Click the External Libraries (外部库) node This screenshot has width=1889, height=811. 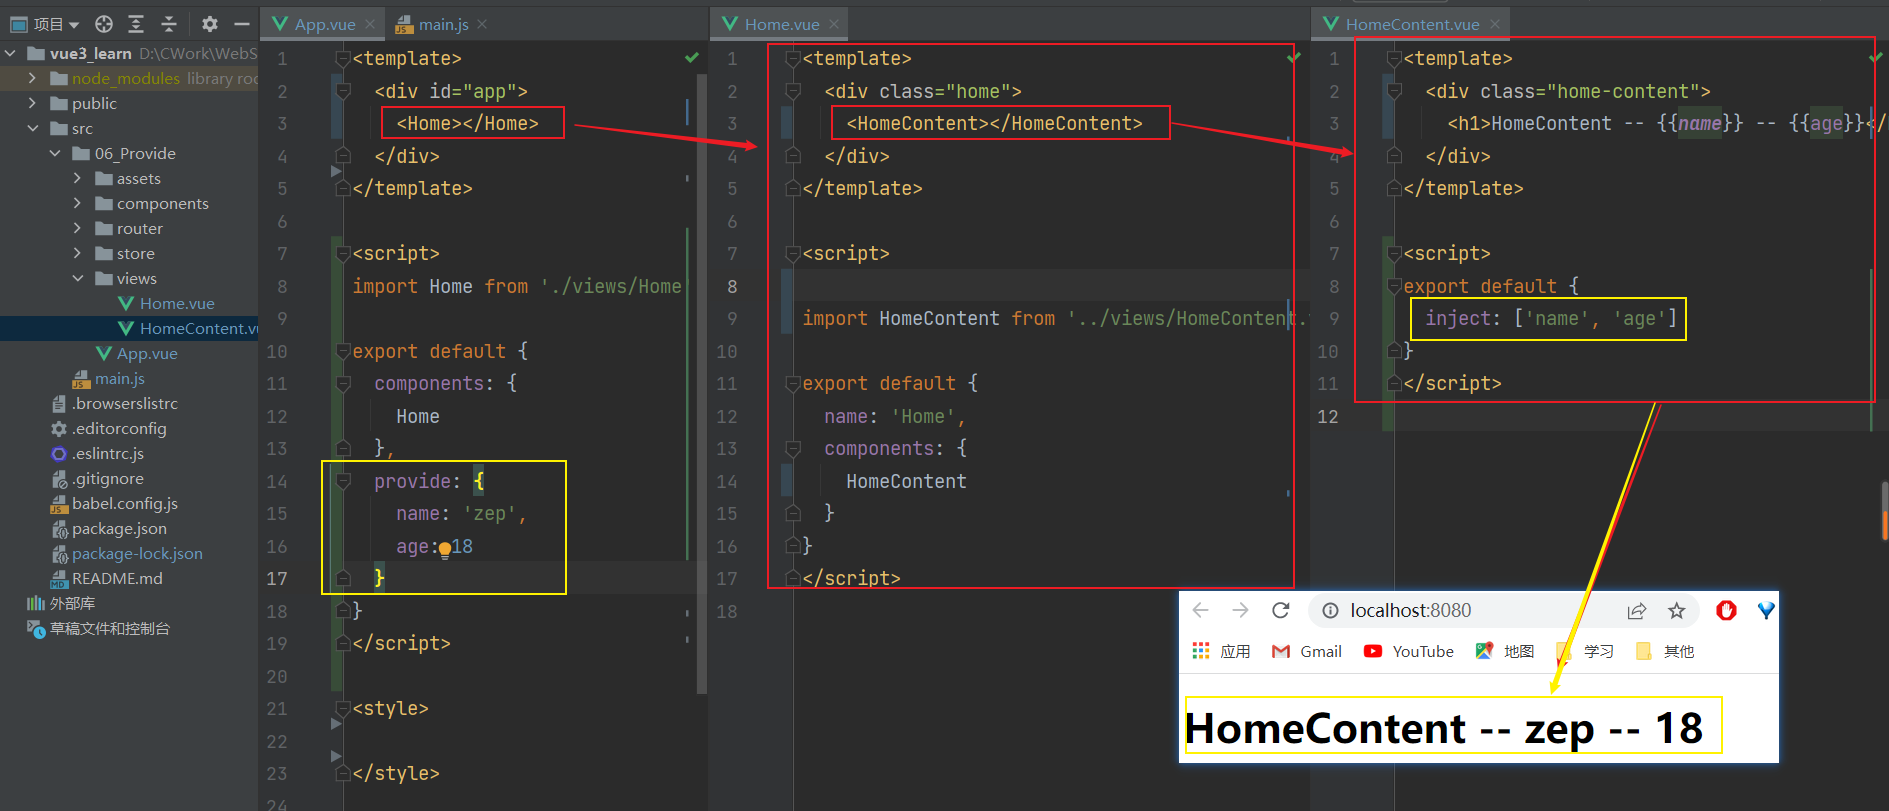point(61,603)
